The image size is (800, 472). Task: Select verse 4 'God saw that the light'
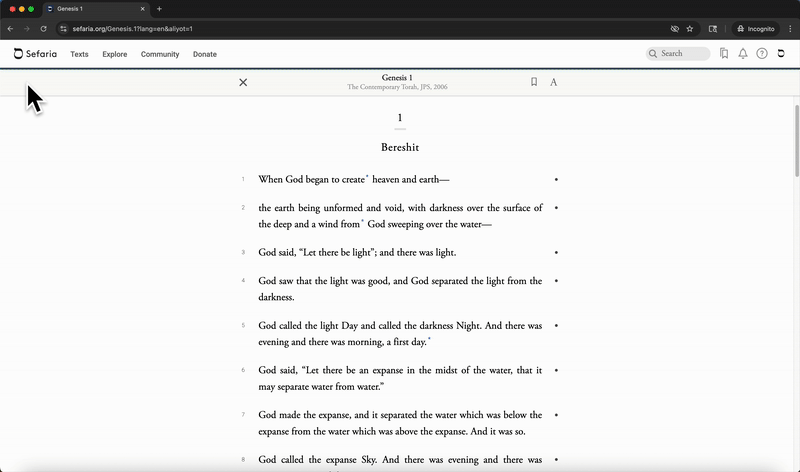(x=400, y=289)
